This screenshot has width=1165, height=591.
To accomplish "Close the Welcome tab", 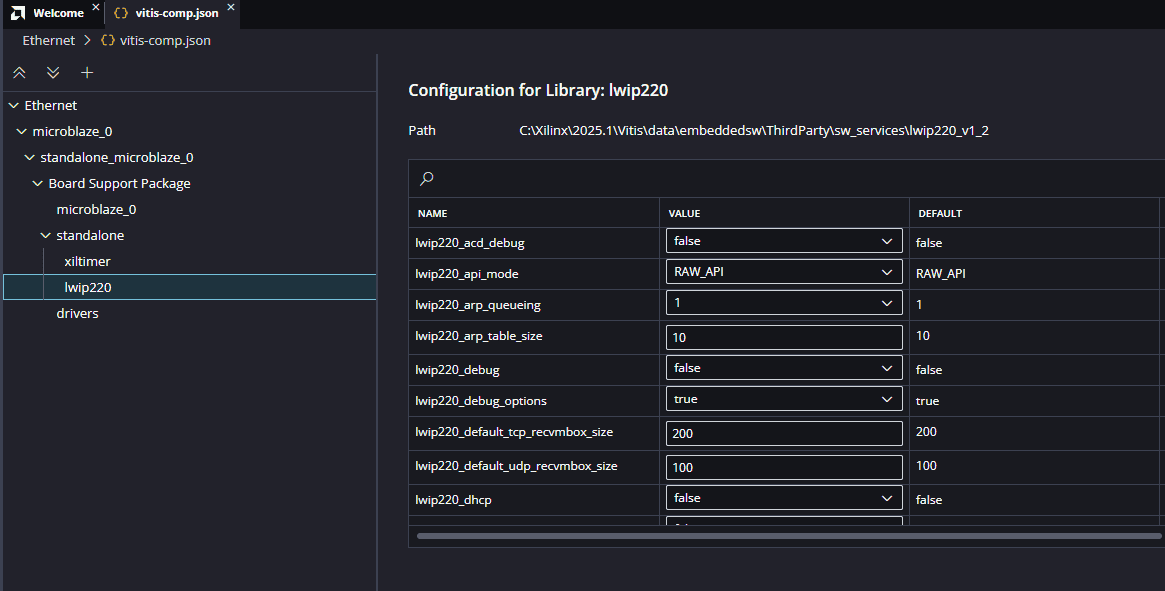I will (96, 9).
